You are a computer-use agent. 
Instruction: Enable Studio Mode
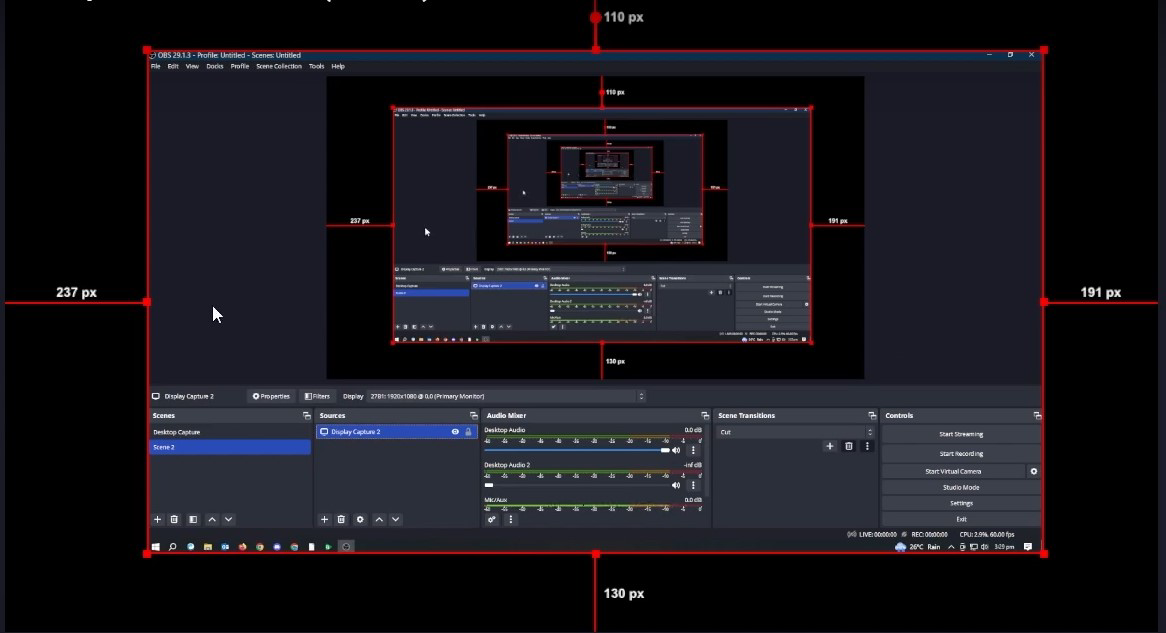coord(961,488)
